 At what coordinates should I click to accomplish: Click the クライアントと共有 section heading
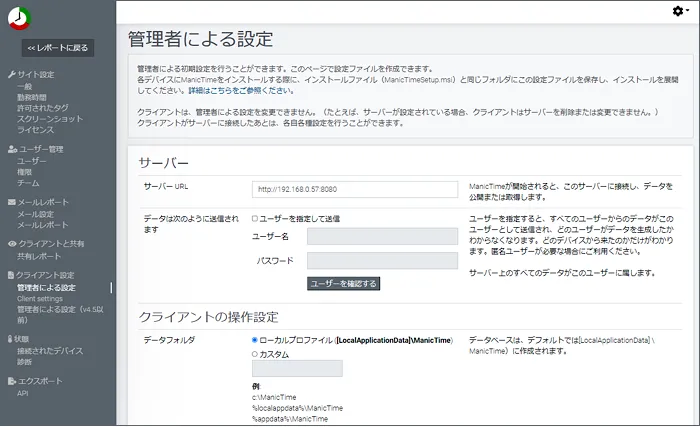51,244
